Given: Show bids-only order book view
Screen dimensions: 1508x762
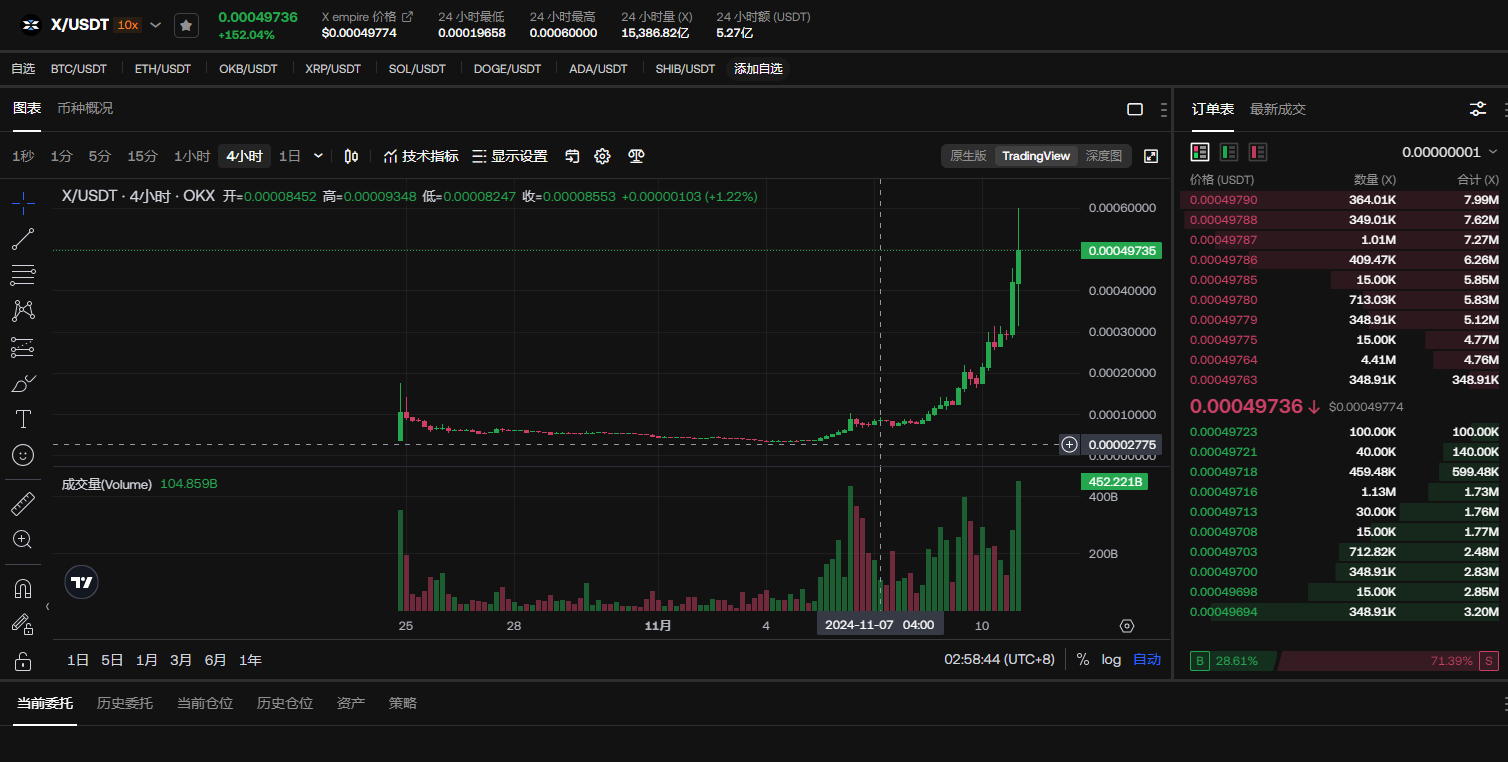Looking at the screenshot, I should point(1229,152).
